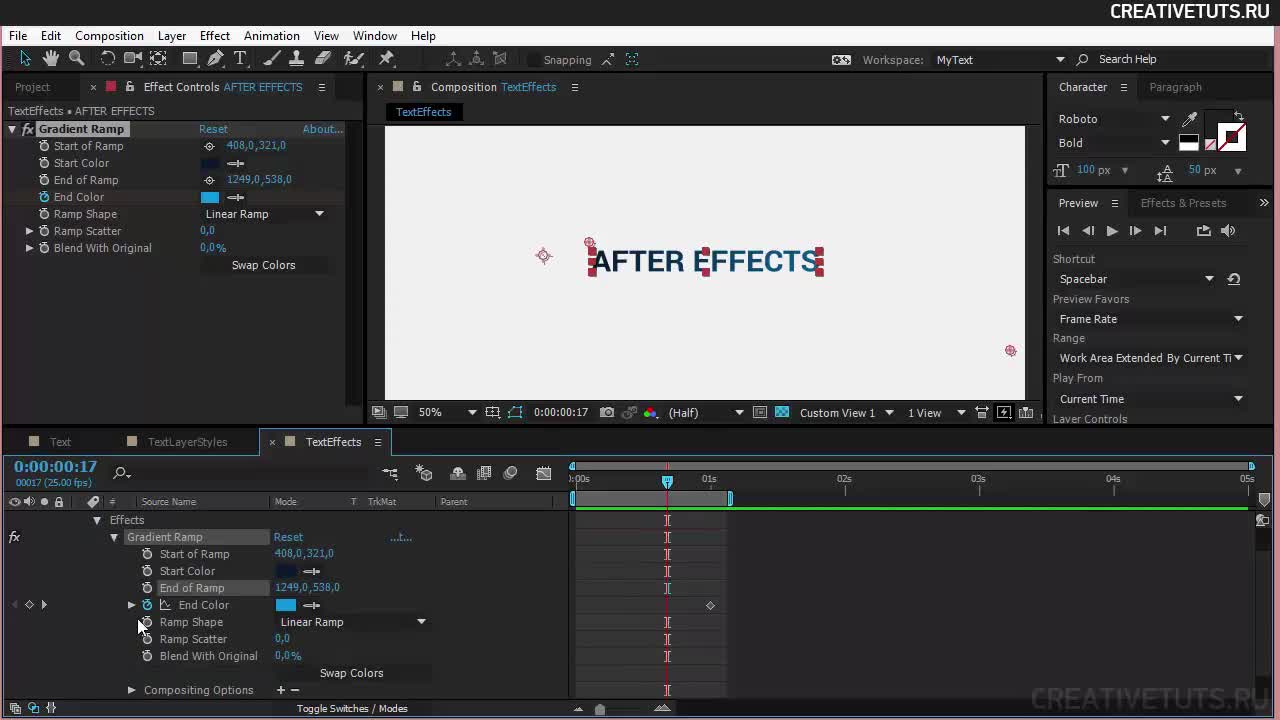Open the Animation menu
This screenshot has width=1280, height=720.
(271, 36)
